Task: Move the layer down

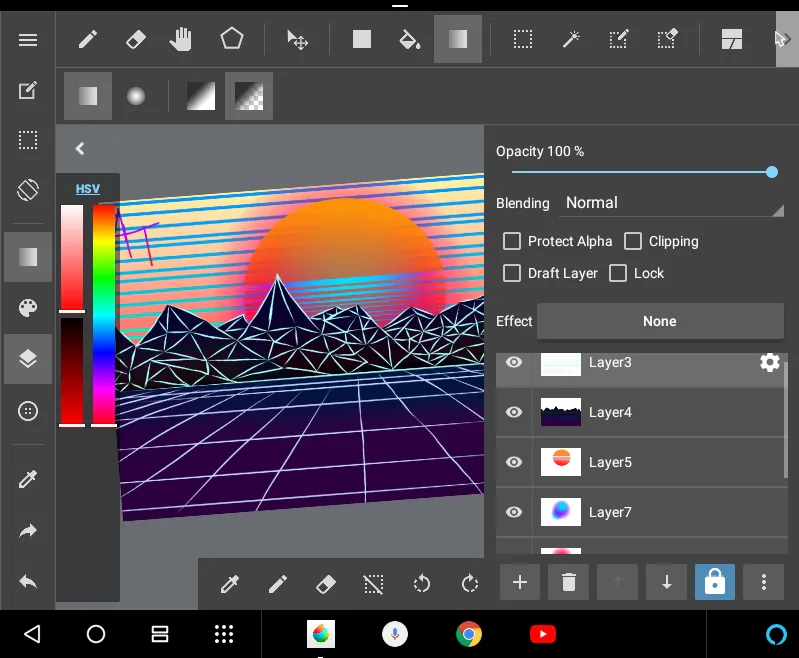Action: click(666, 582)
